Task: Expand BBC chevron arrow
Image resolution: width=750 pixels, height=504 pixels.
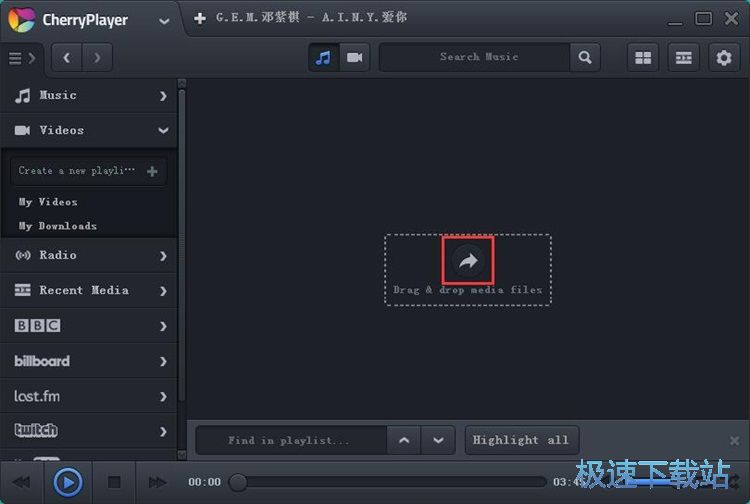Action: [x=163, y=326]
